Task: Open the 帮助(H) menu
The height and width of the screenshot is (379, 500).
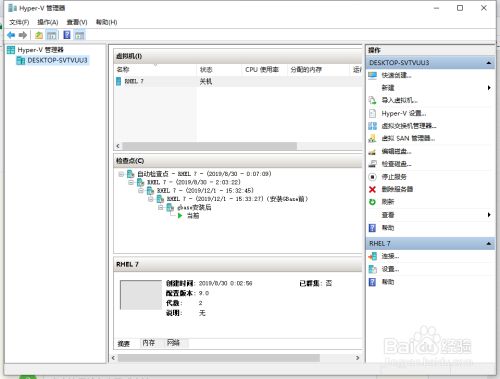Action: click(x=107, y=22)
